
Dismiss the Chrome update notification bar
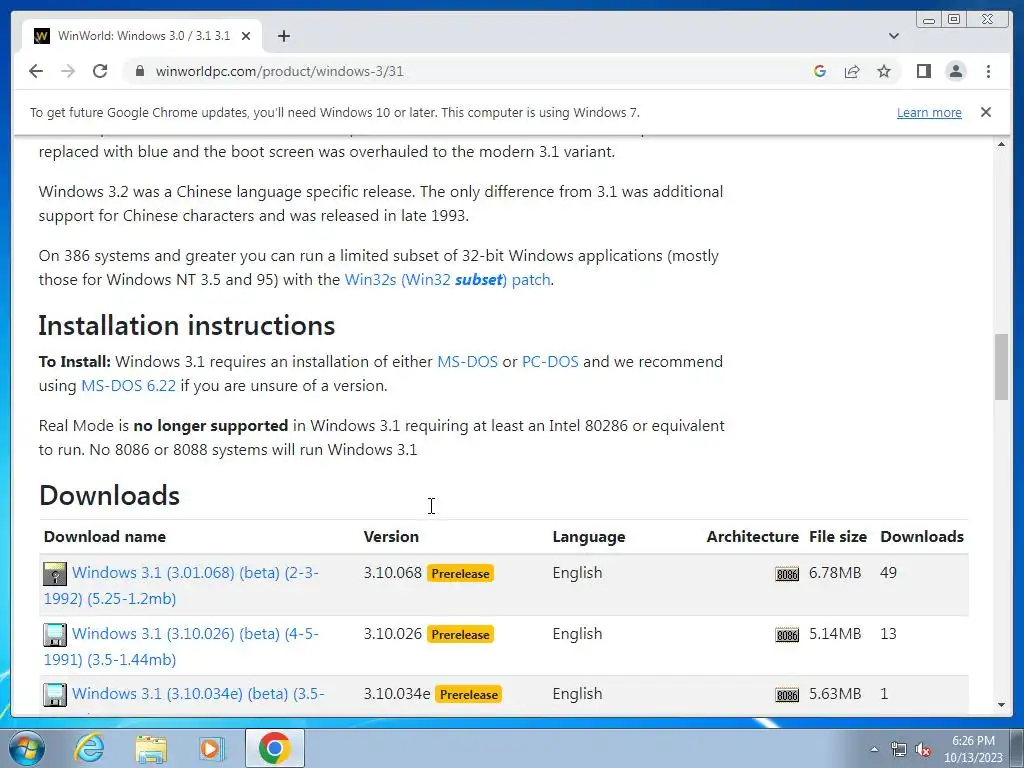(x=985, y=112)
